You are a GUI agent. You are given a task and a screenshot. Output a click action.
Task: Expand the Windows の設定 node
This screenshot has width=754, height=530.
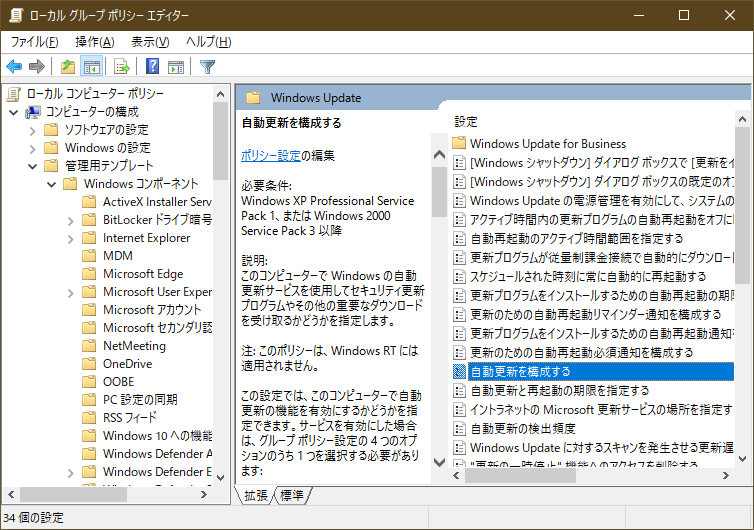click(33, 149)
